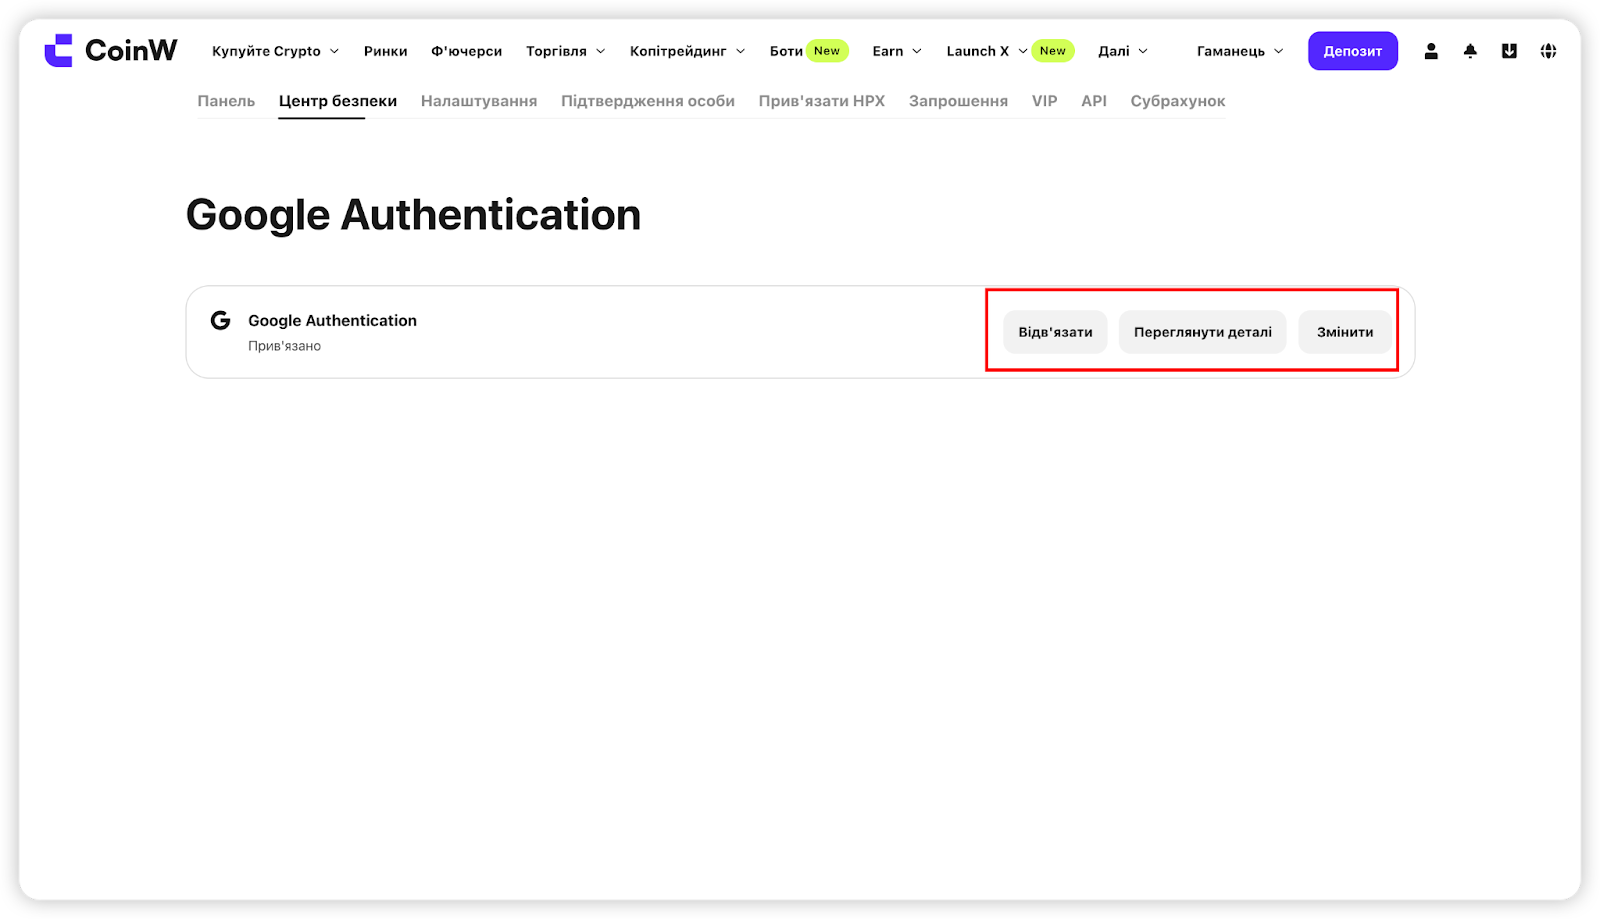Open the VIP tab
Image resolution: width=1600 pixels, height=919 pixels.
(x=1045, y=101)
